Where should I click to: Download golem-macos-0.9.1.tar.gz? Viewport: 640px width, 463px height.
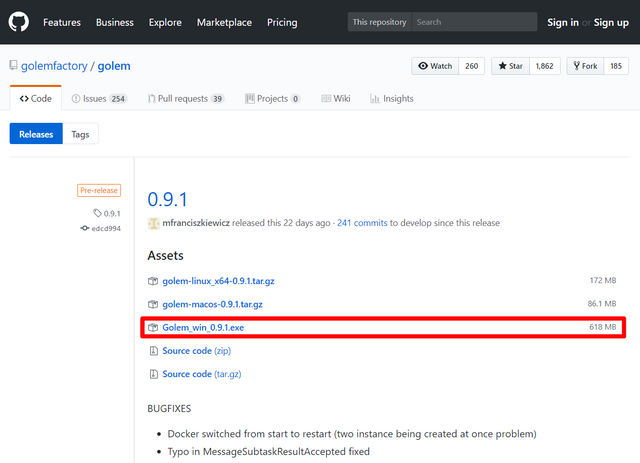212,304
